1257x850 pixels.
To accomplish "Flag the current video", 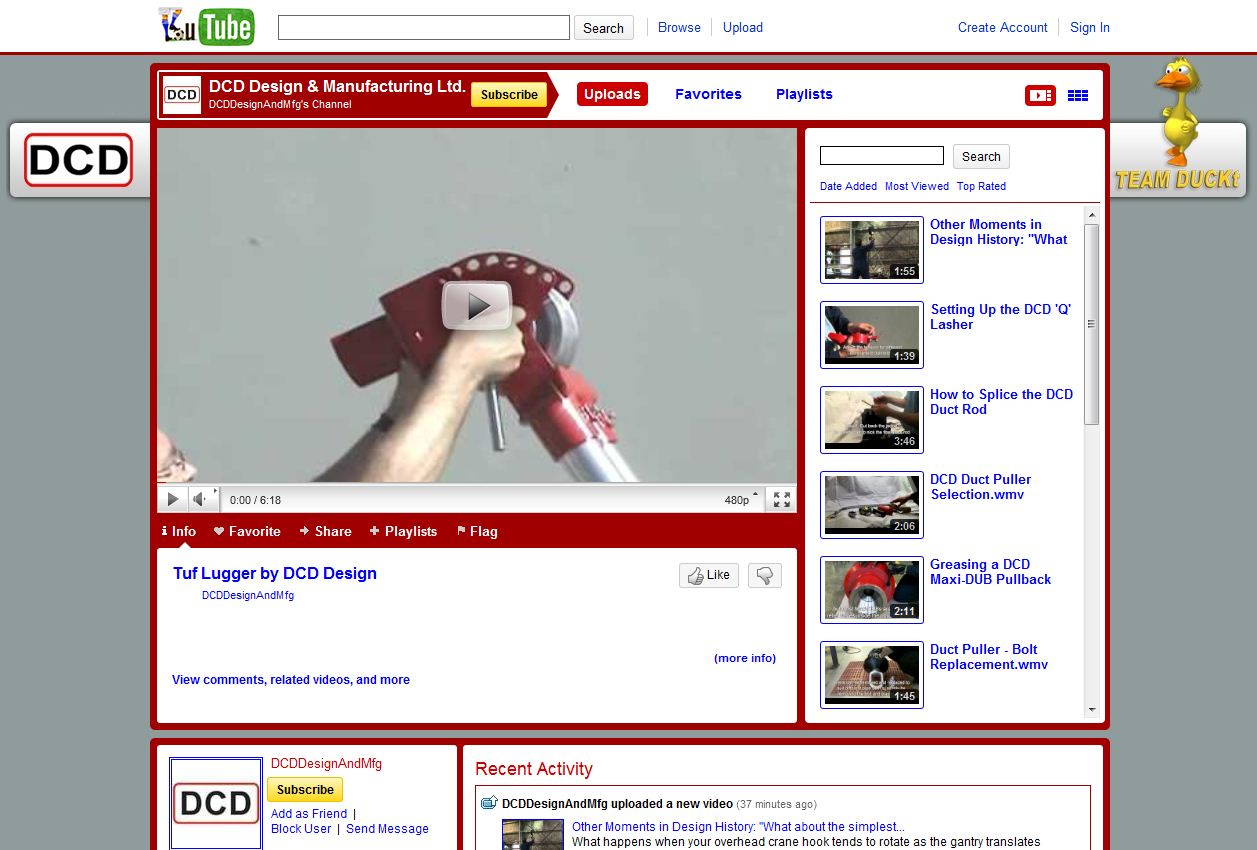I will 477,531.
